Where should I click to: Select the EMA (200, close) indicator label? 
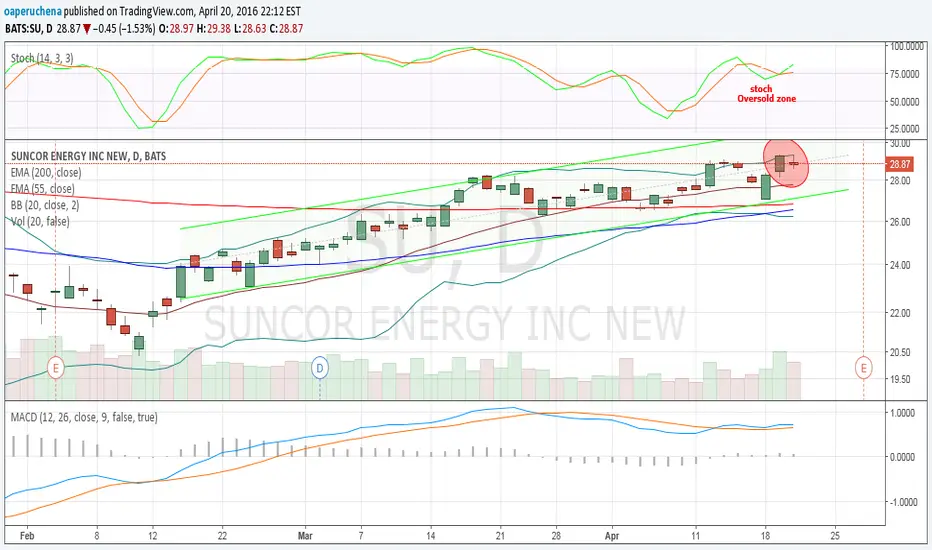coord(46,172)
